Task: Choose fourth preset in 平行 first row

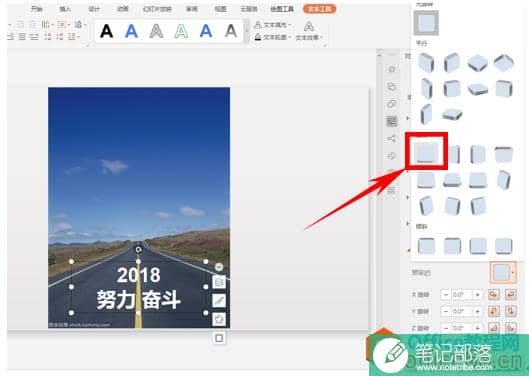Action: pyautogui.click(x=504, y=62)
